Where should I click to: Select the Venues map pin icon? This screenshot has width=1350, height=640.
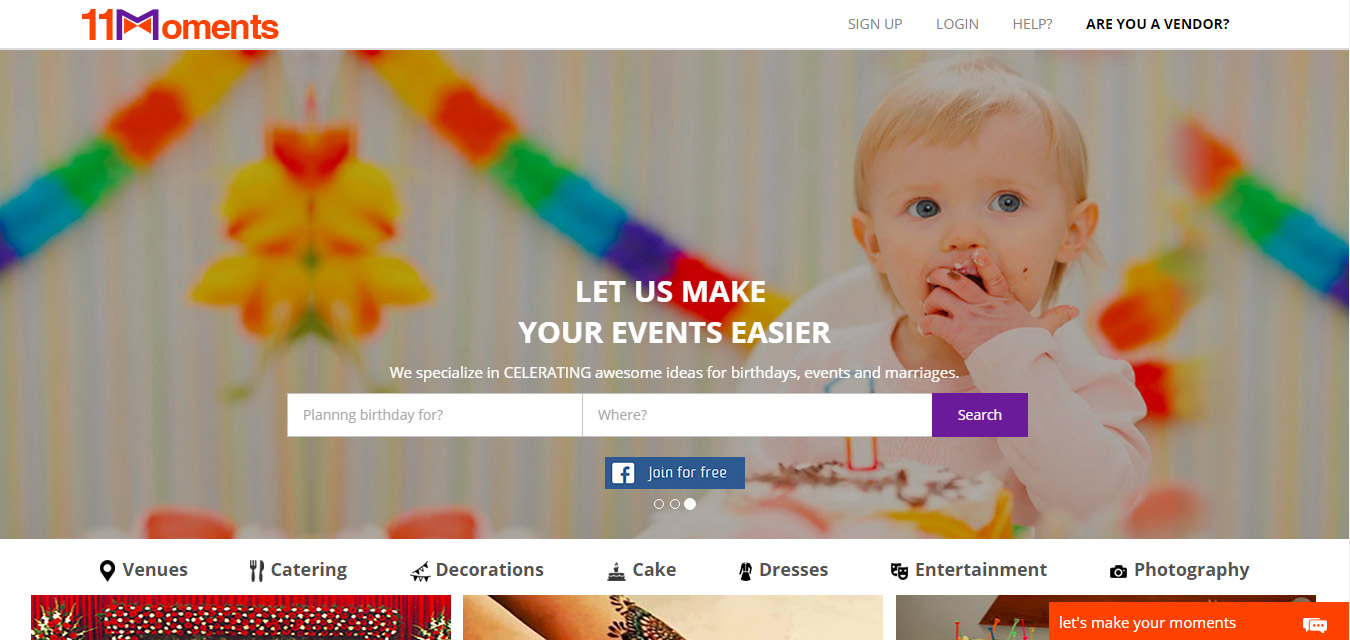pyautogui.click(x=107, y=571)
